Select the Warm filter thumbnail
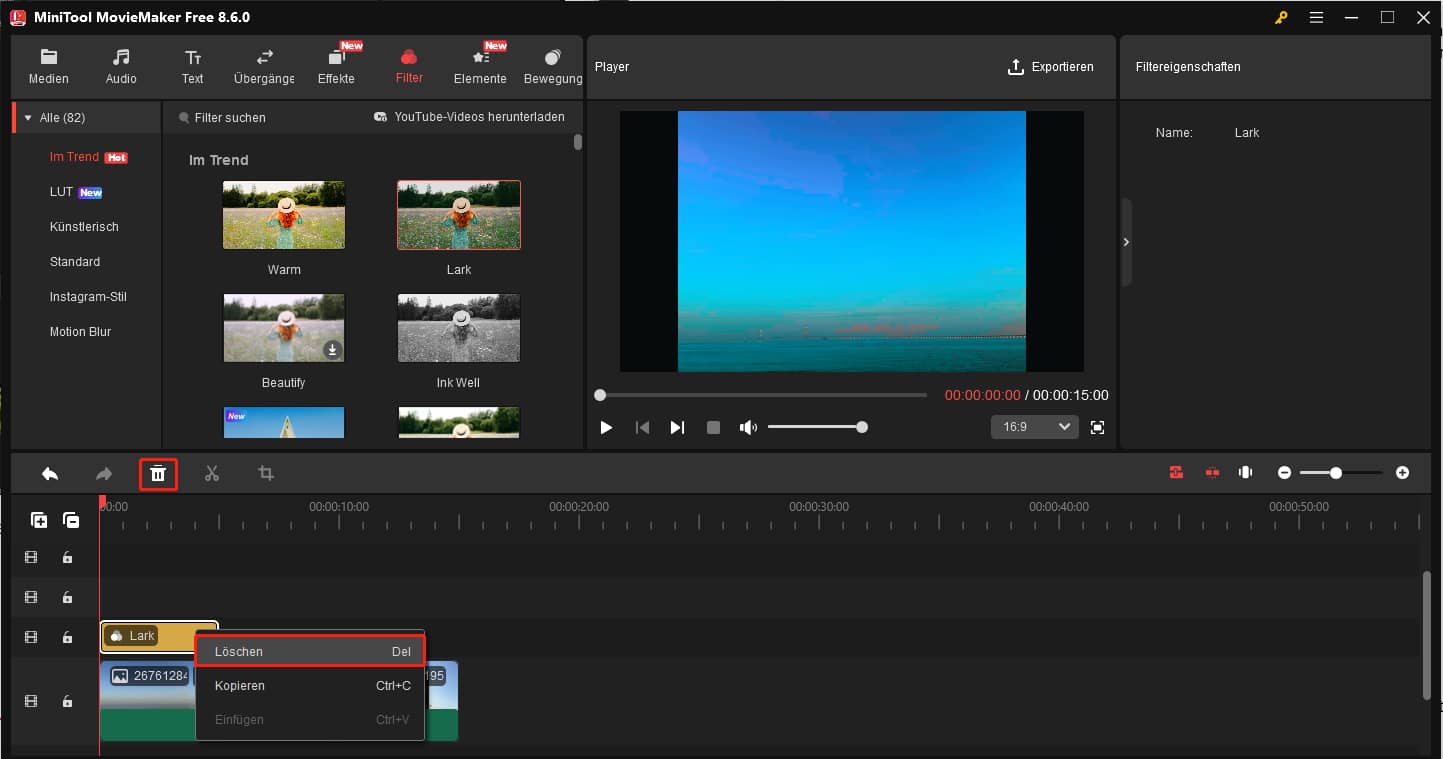Viewport: 1443px width, 759px height. [283, 214]
